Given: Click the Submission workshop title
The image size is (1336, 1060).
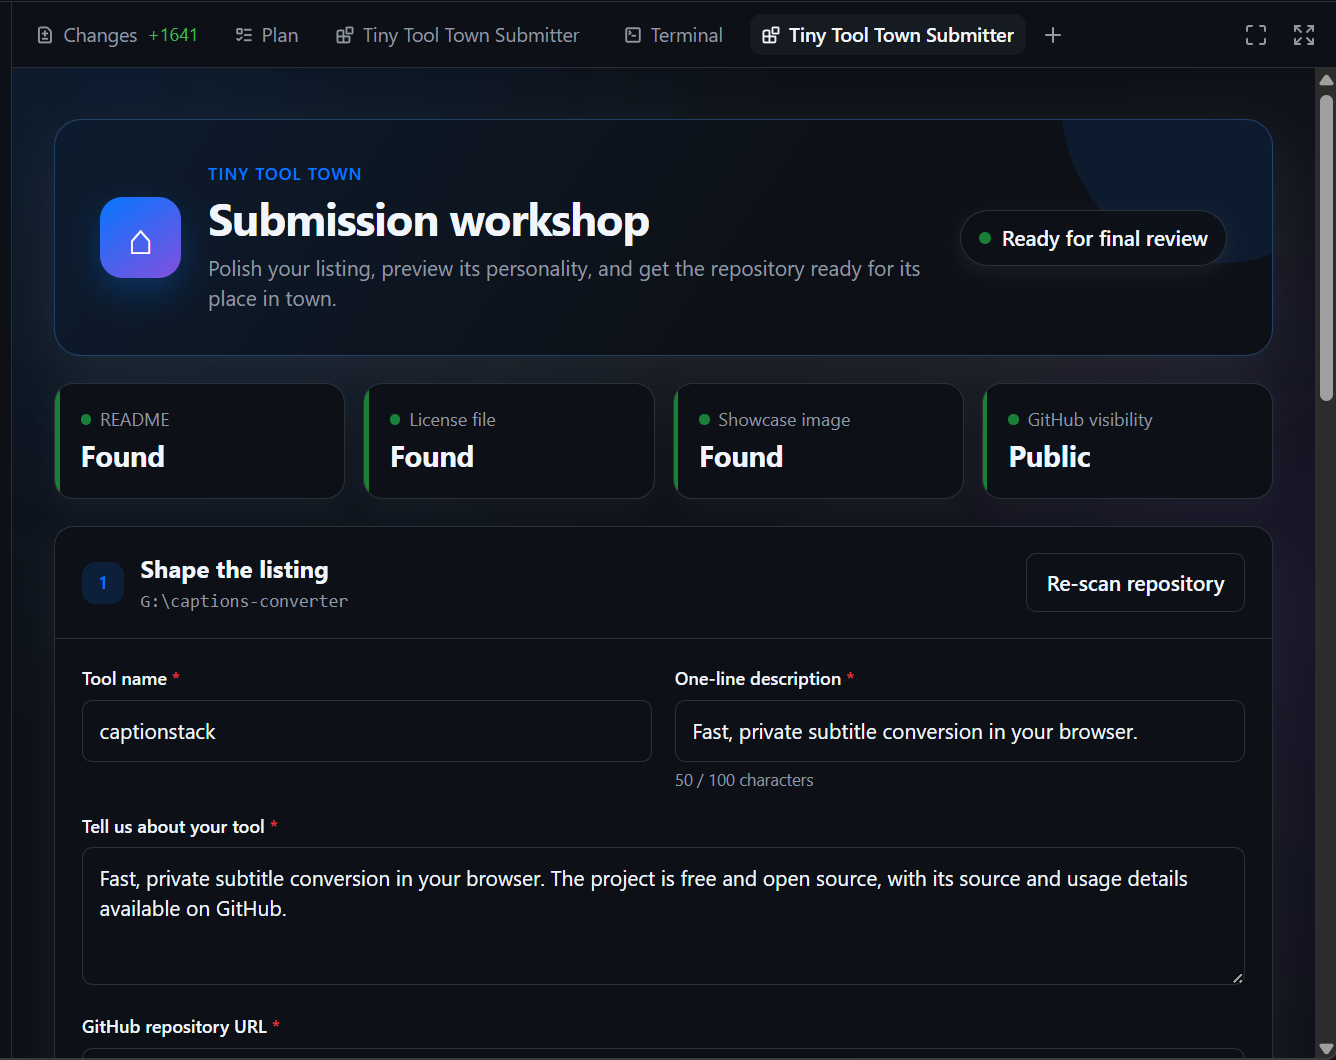Looking at the screenshot, I should click(429, 220).
